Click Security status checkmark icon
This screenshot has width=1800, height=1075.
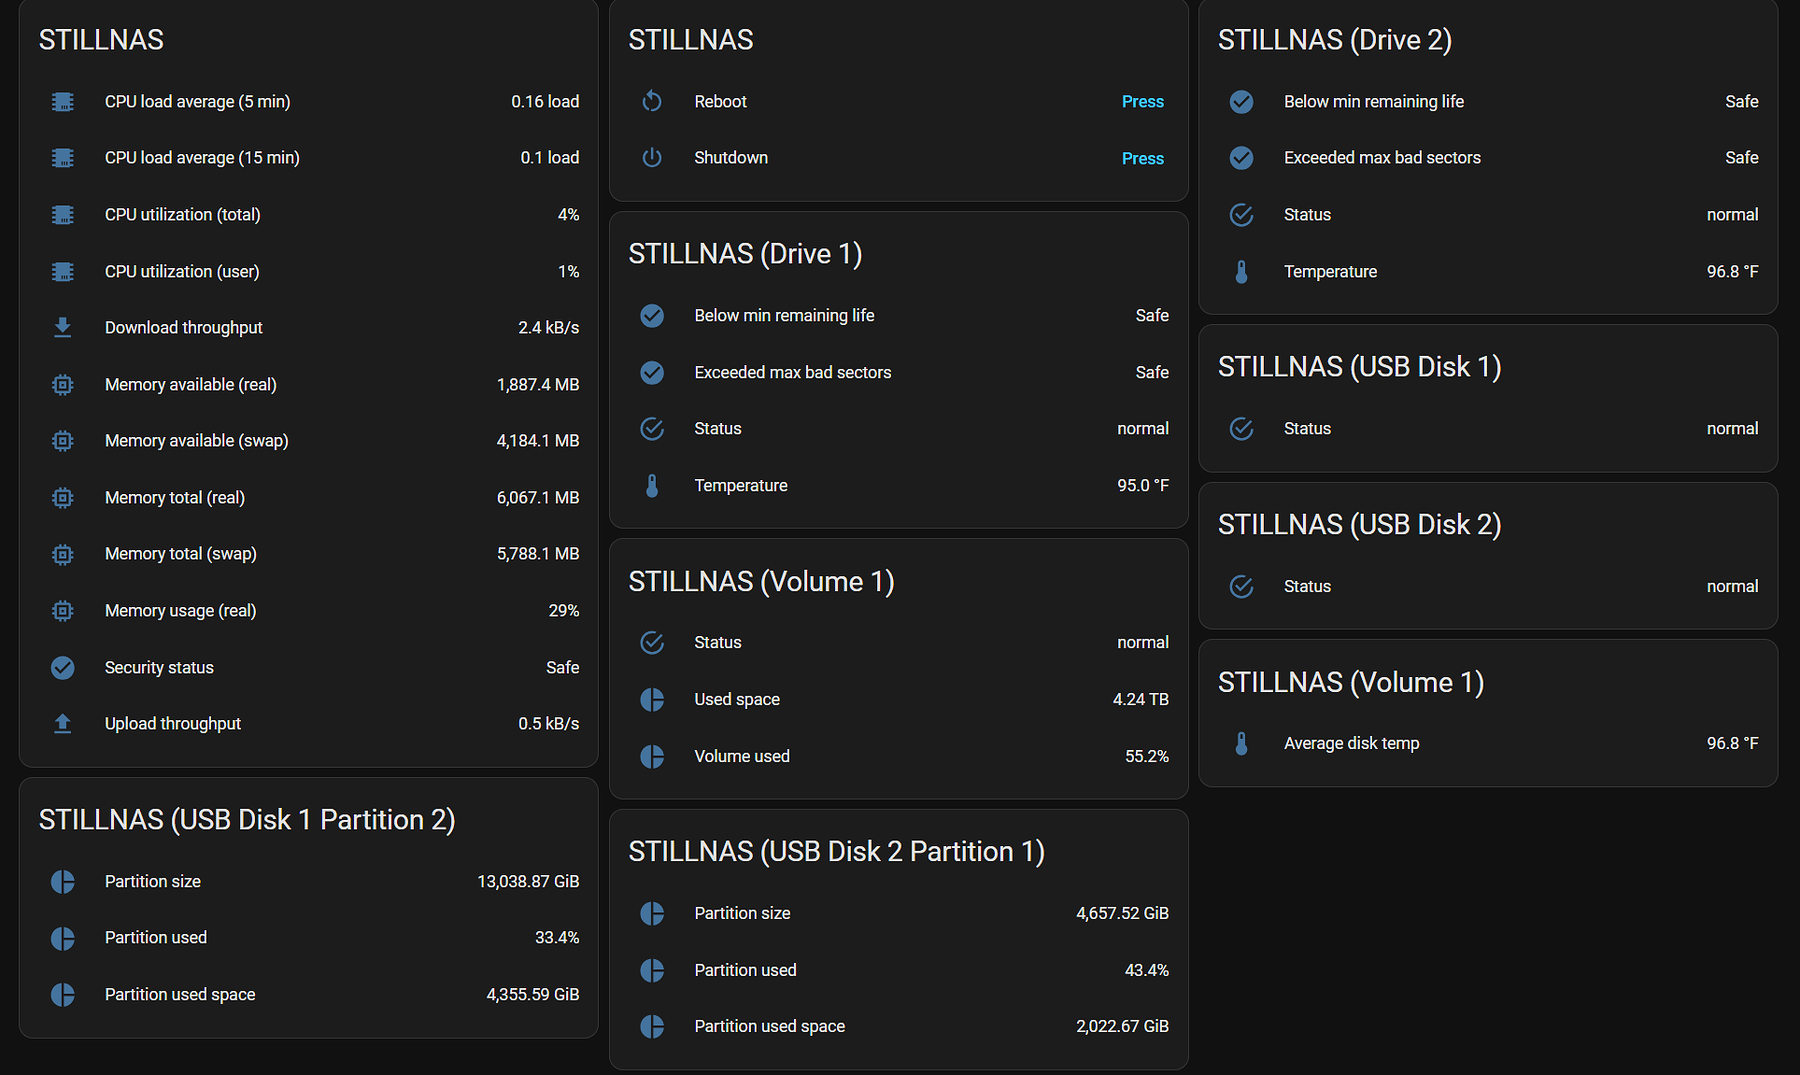point(62,668)
